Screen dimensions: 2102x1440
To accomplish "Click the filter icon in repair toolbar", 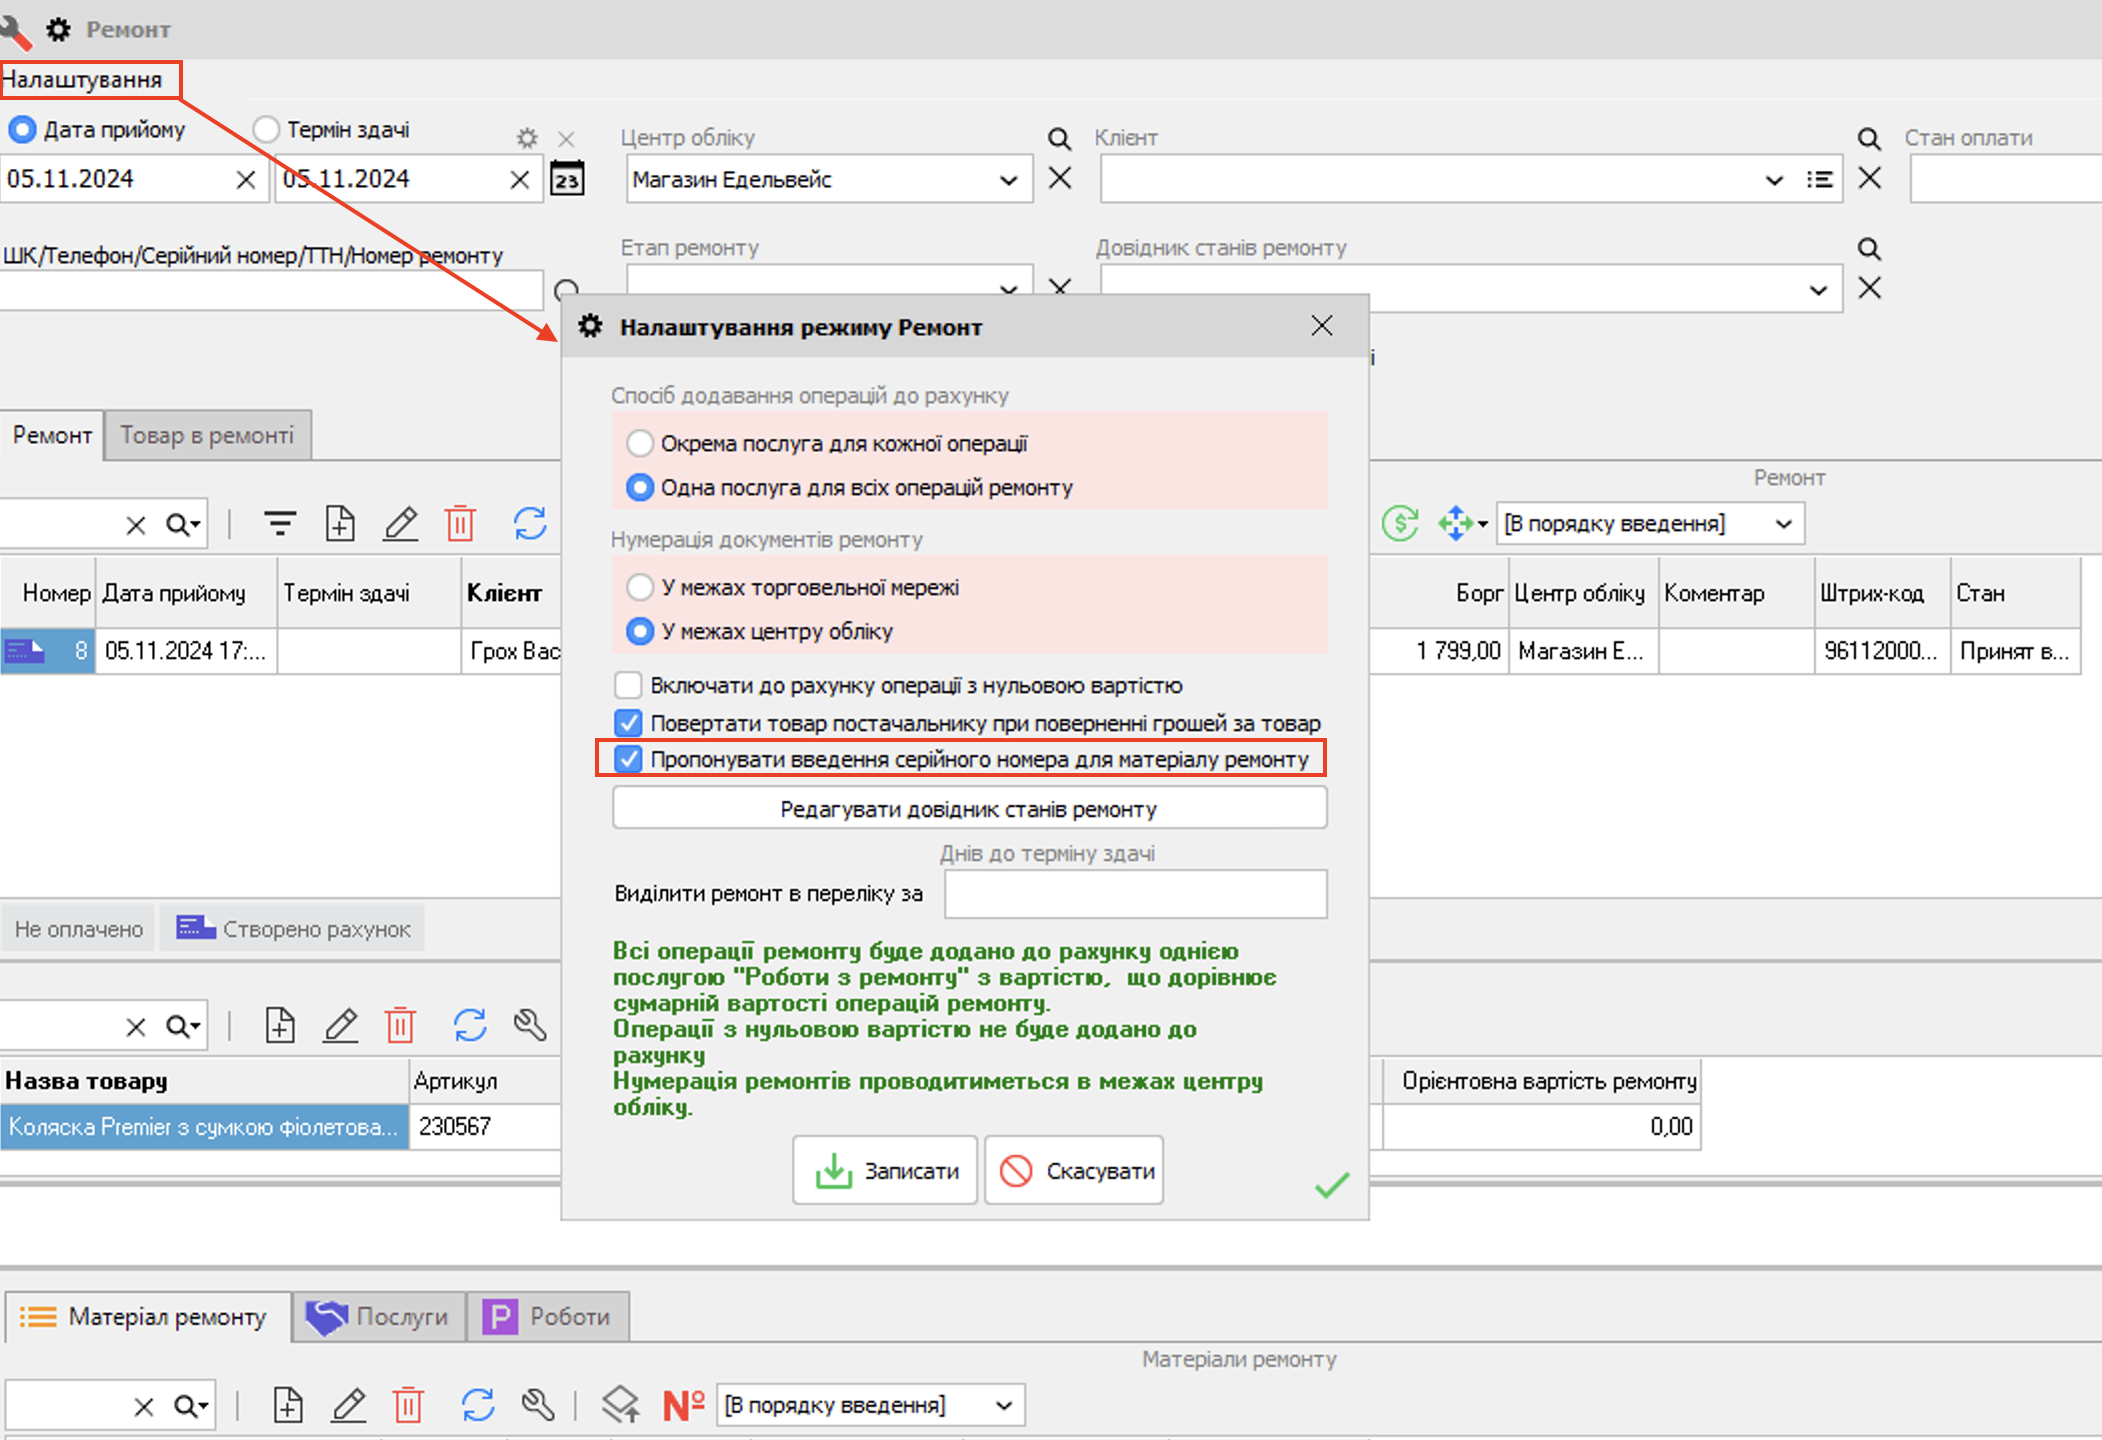I will point(280,523).
